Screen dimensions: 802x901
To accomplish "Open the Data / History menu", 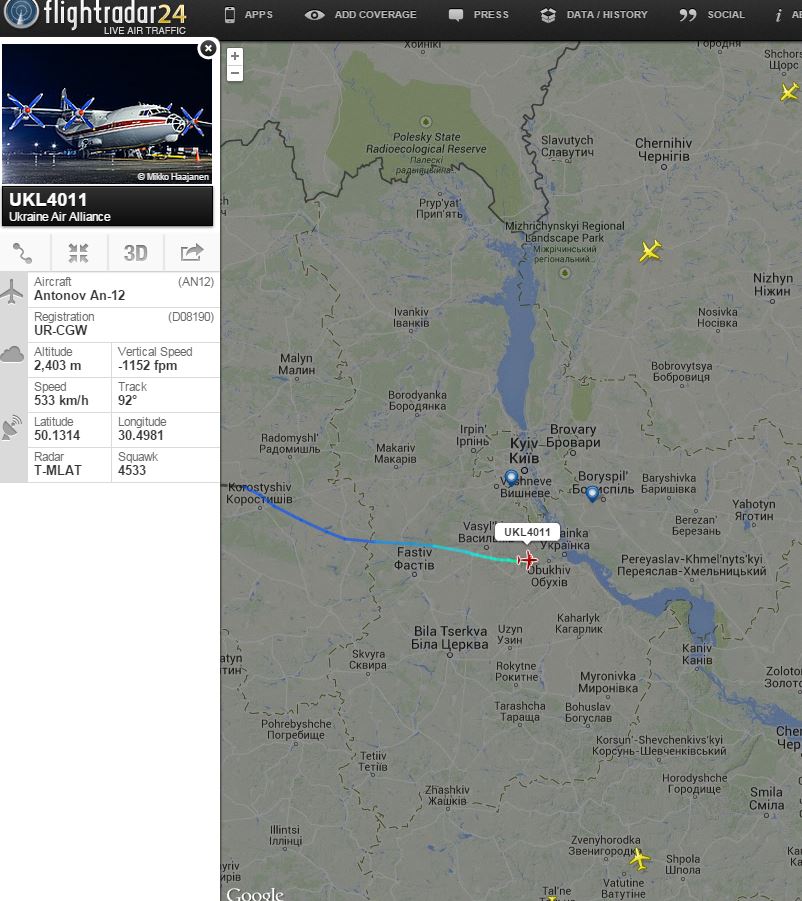I will (593, 15).
